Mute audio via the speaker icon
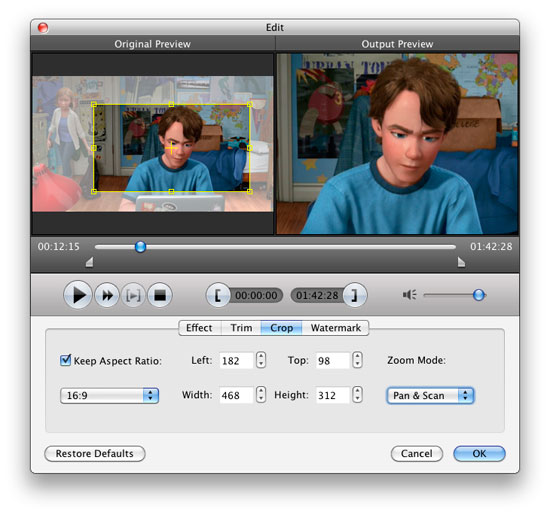550x515 pixels. coord(409,295)
